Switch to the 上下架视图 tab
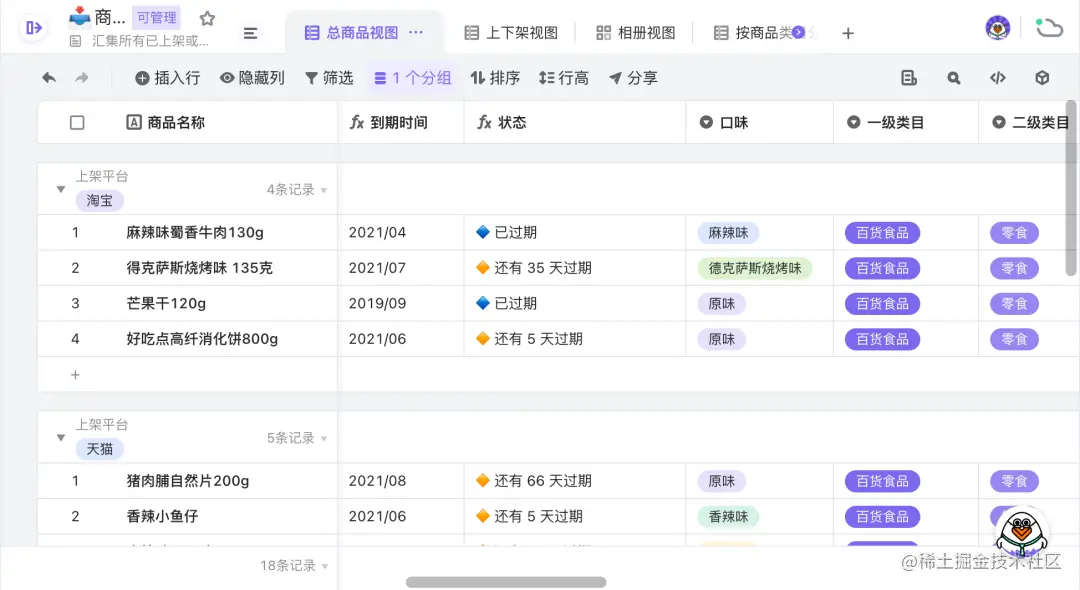The width and height of the screenshot is (1080, 590). coord(511,31)
